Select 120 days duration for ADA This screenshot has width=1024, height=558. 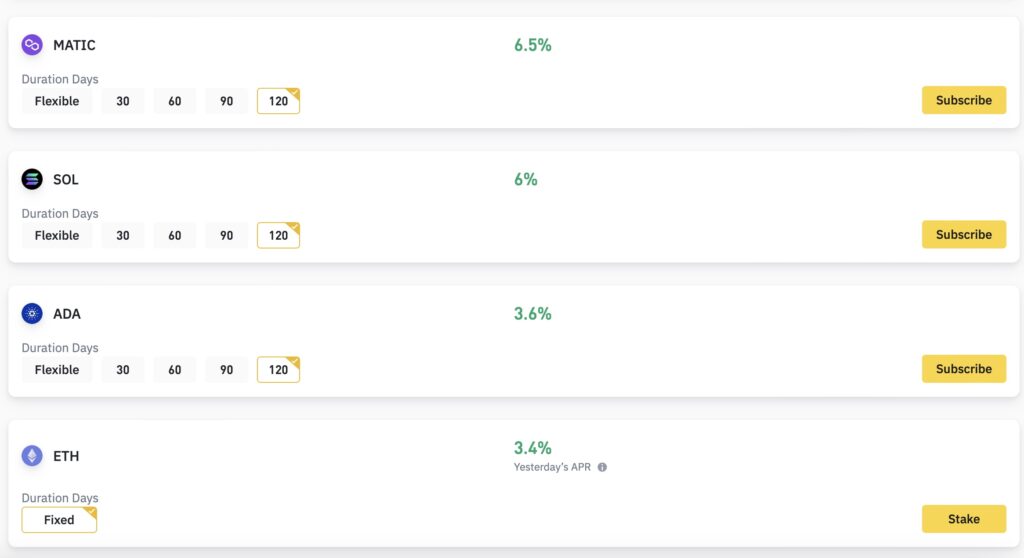(278, 370)
